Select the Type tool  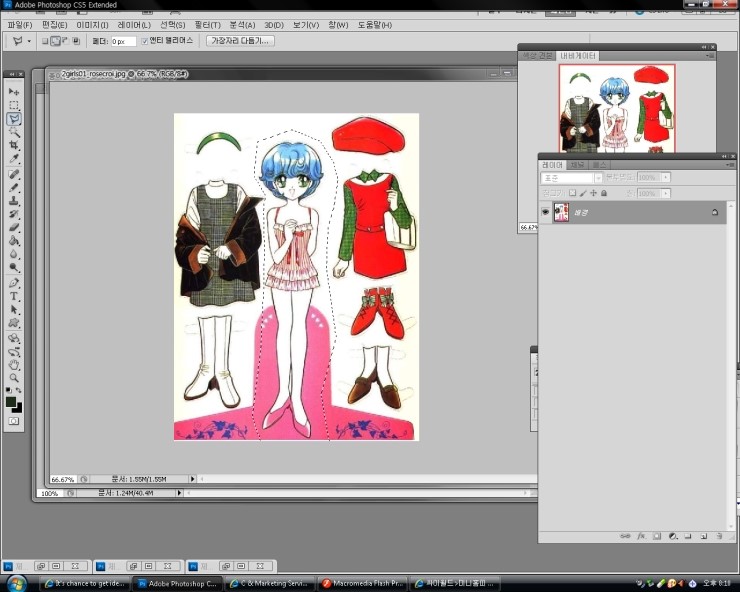[14, 296]
